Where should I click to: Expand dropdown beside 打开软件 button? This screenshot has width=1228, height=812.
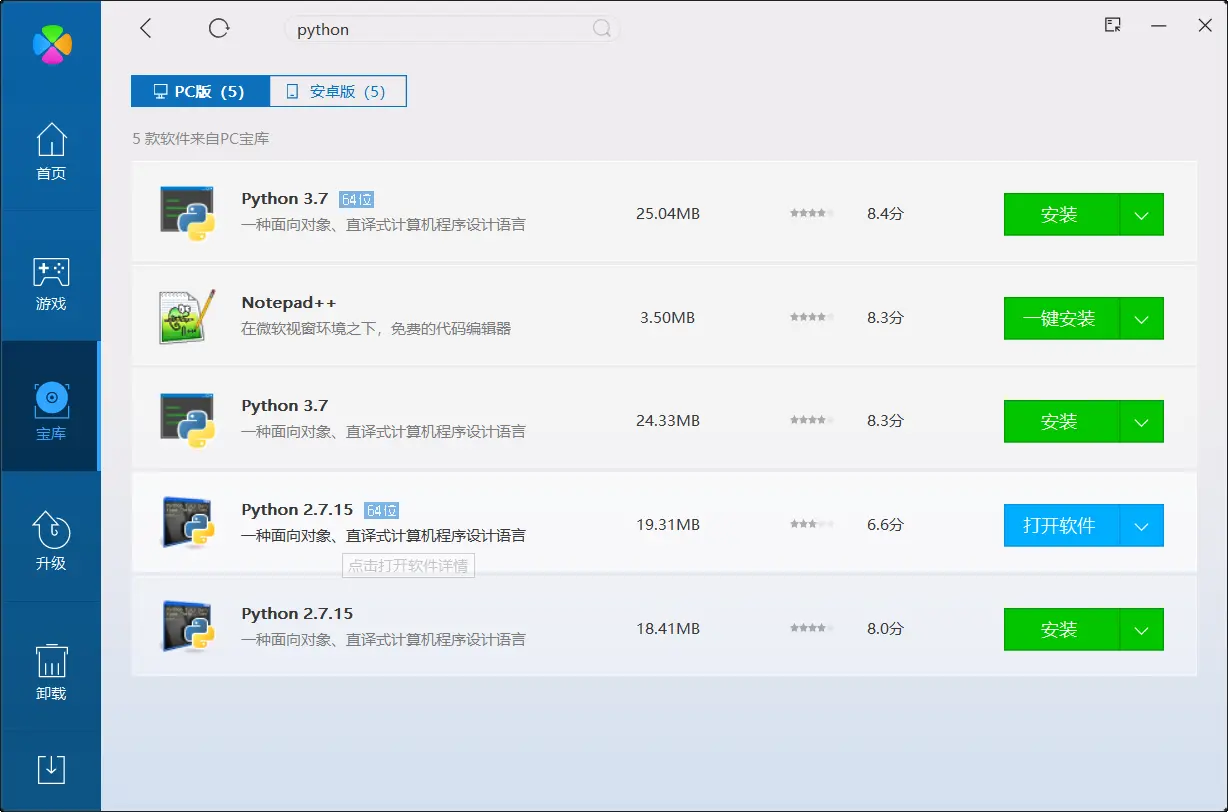[x=1142, y=525]
